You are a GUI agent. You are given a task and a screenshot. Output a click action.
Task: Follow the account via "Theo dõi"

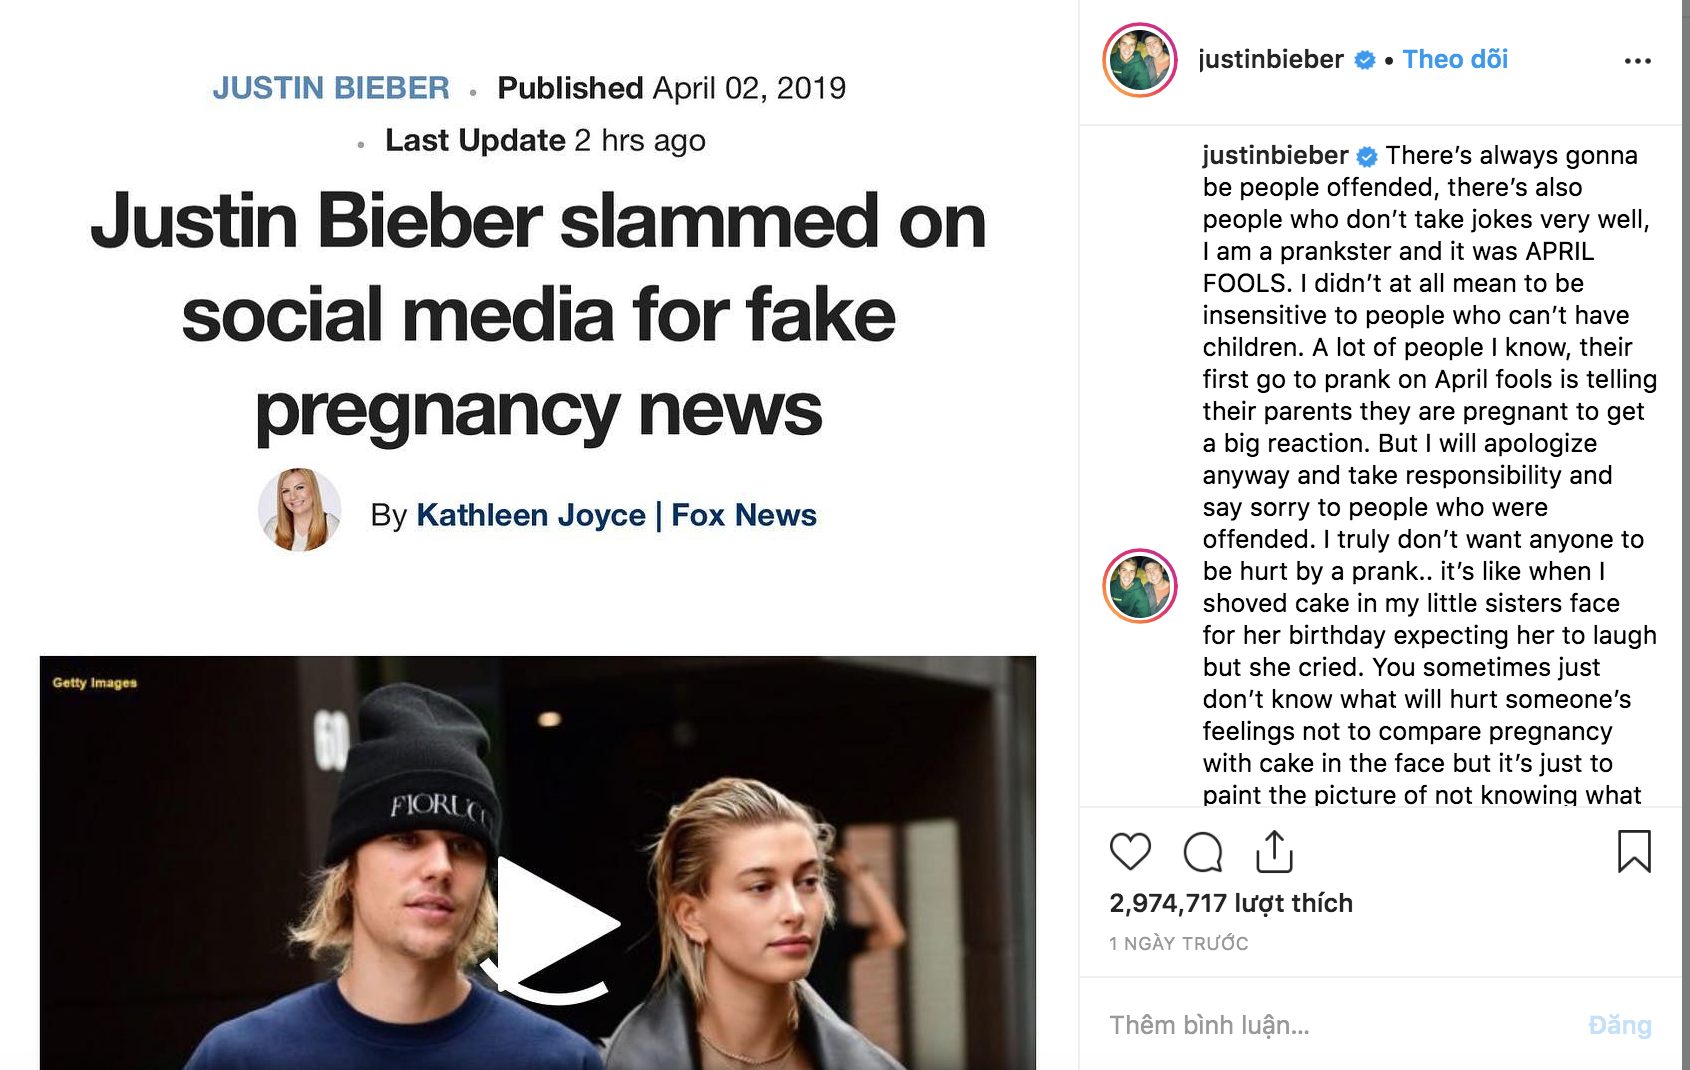(1455, 60)
